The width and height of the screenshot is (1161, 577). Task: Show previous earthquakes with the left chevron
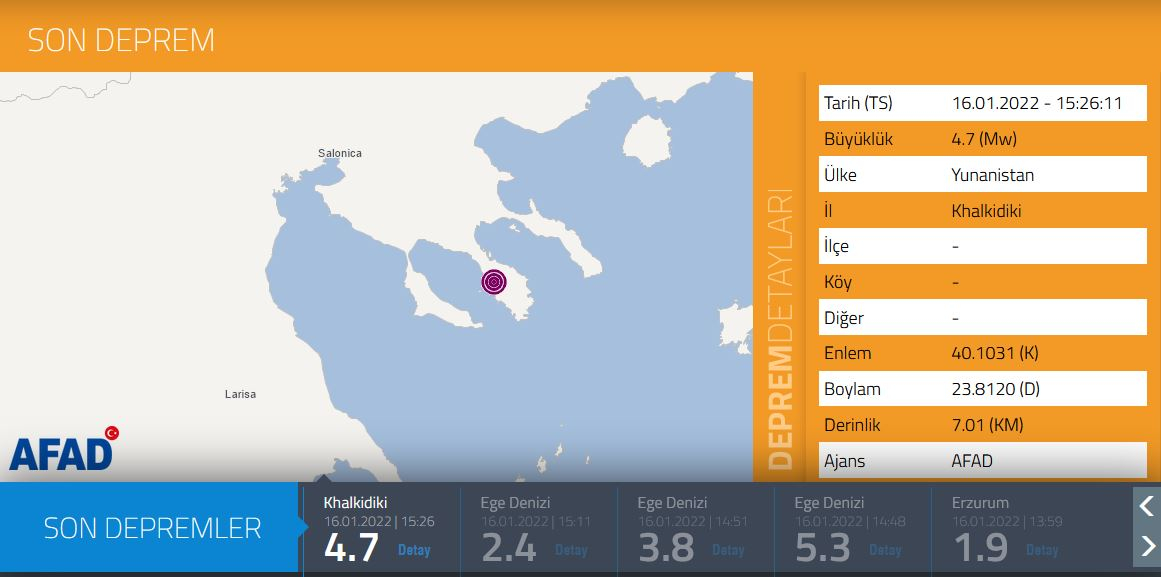(x=1147, y=506)
